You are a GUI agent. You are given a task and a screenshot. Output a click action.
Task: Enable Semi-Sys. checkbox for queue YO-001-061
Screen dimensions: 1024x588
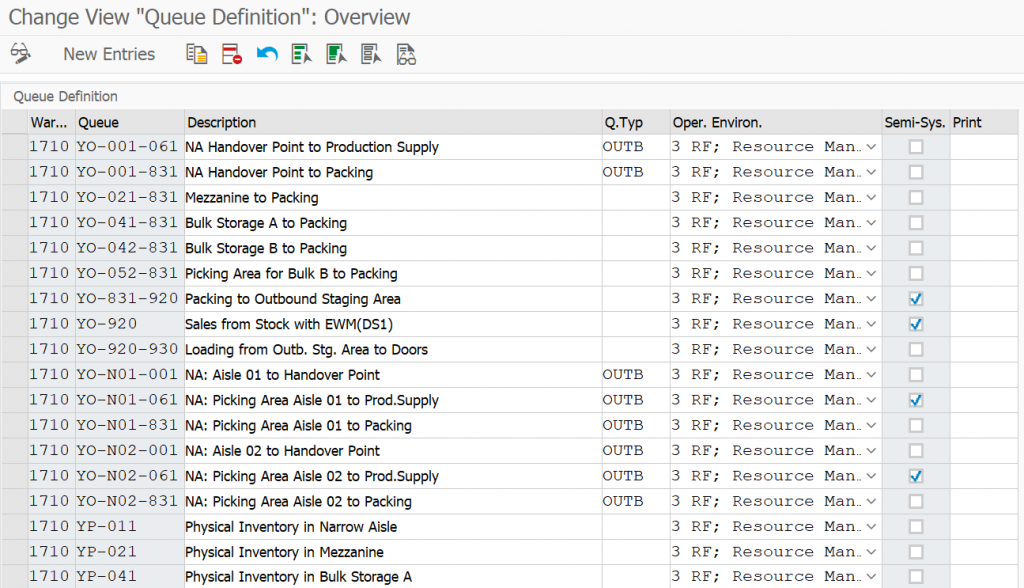pos(916,147)
